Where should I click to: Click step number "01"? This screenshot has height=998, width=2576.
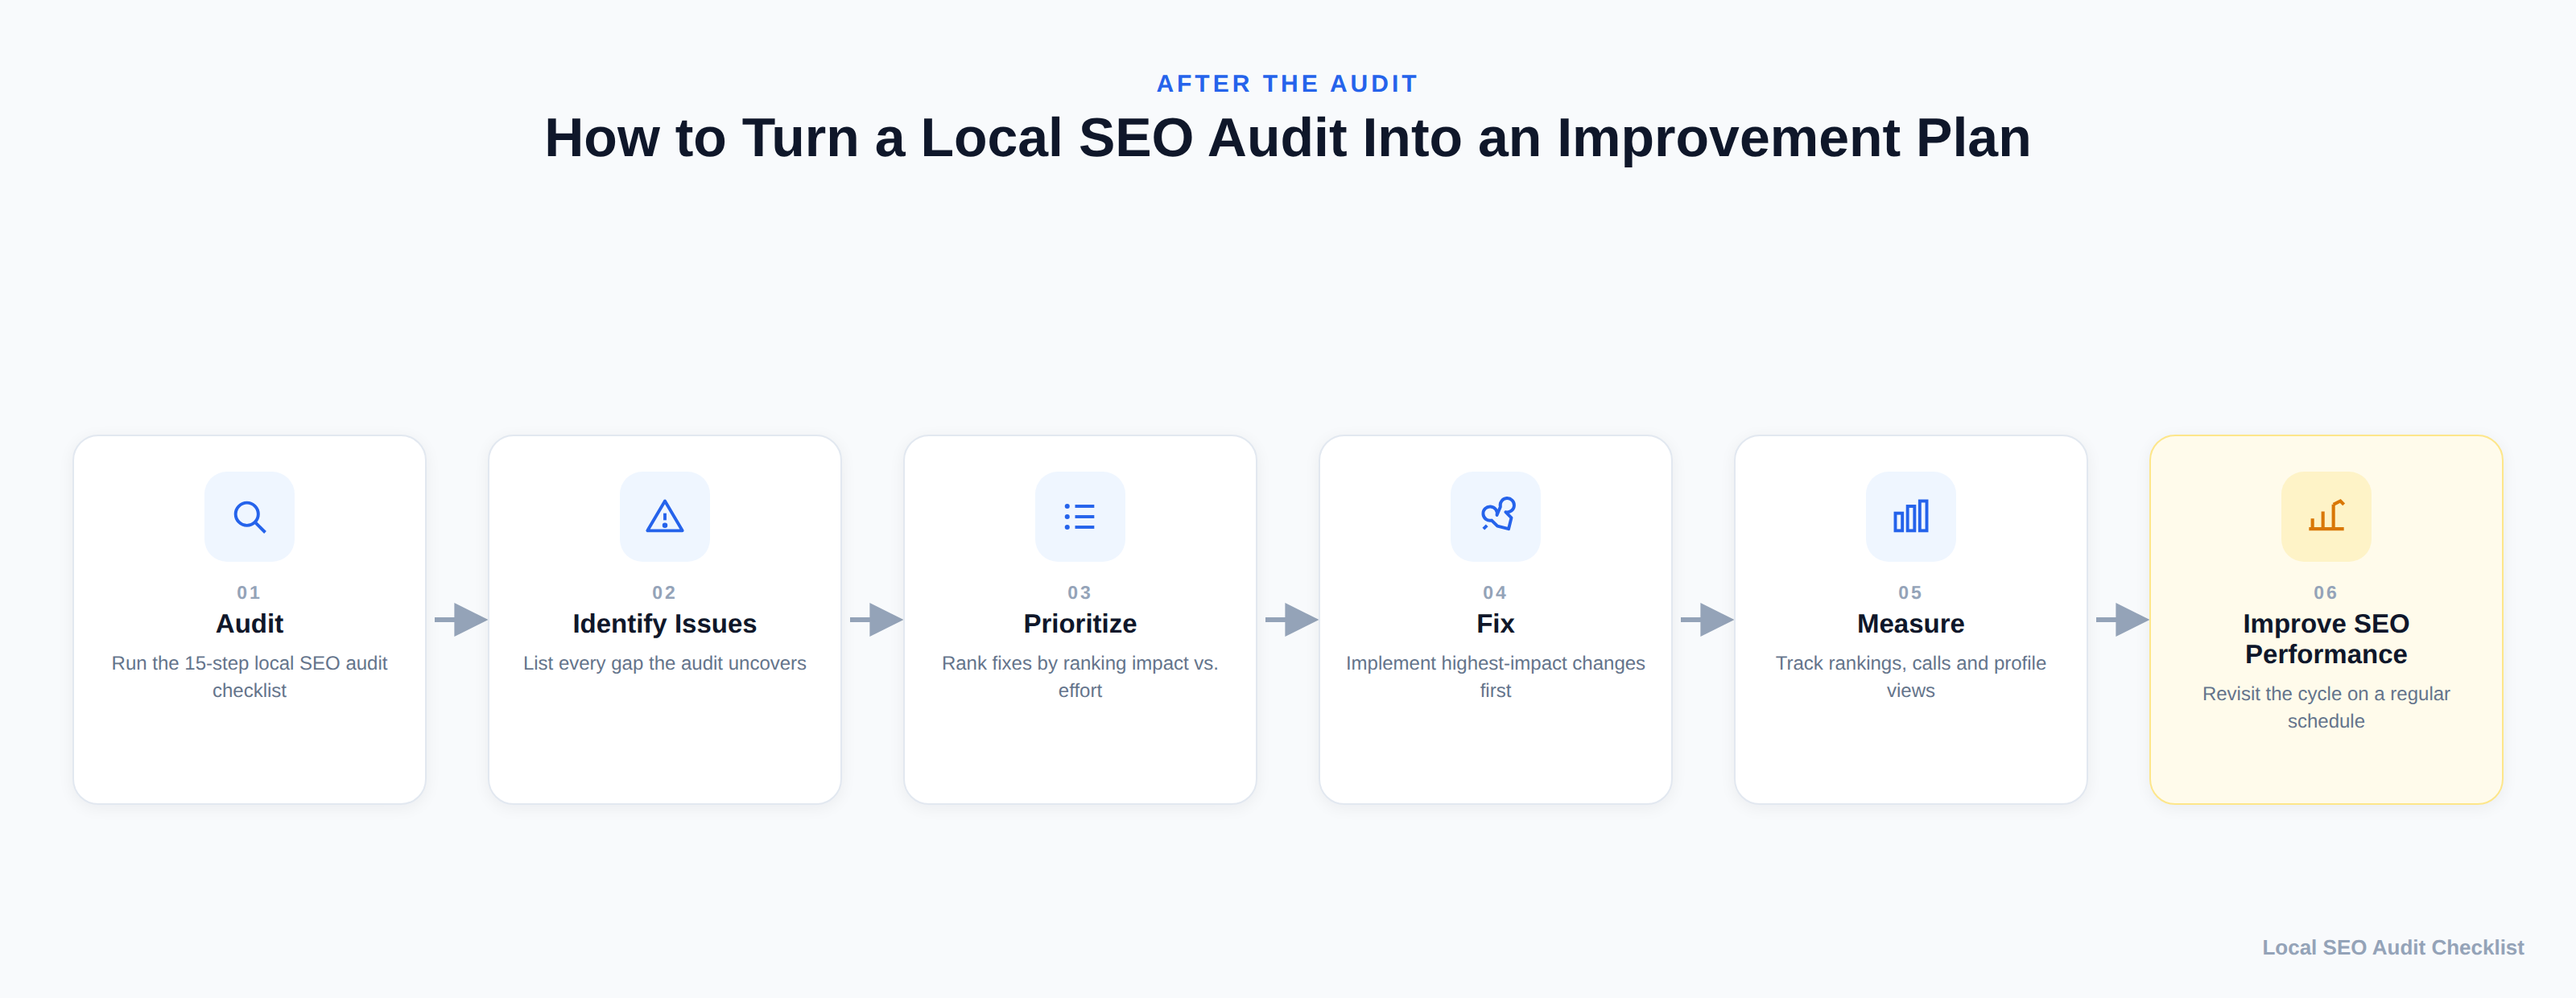tap(249, 592)
